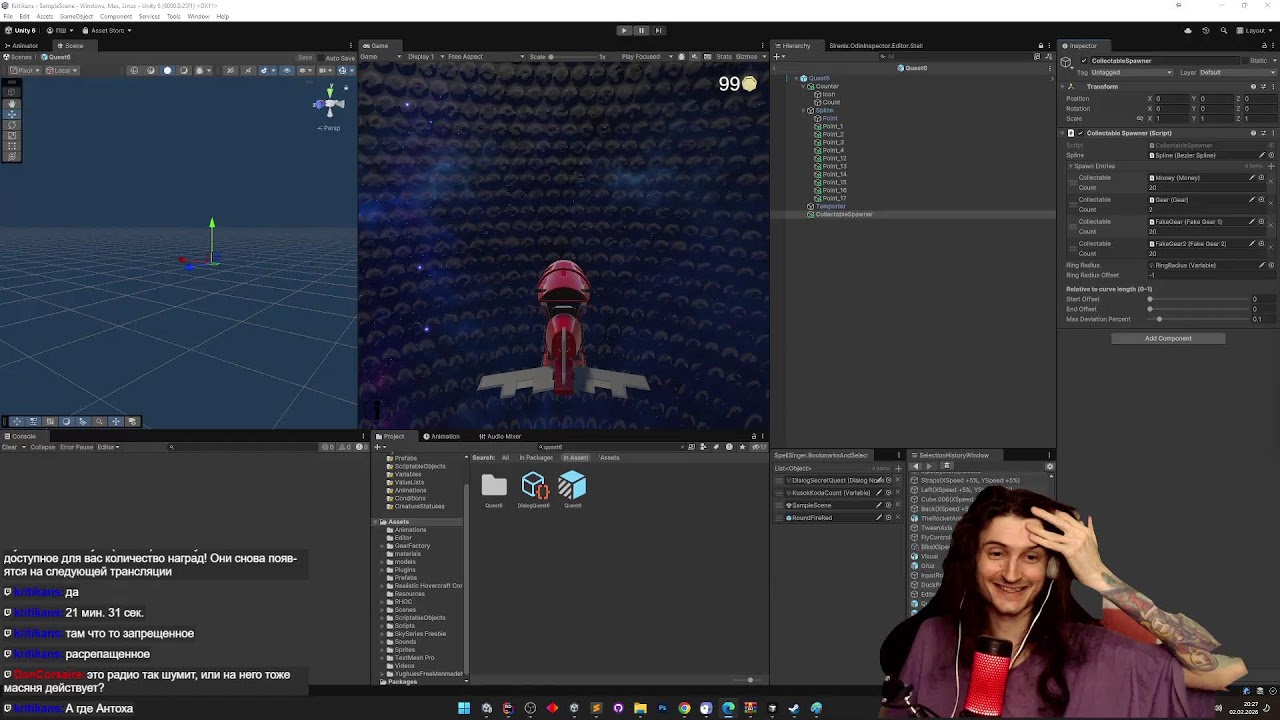1280x720 pixels.
Task: Open the Free Aspect dropdown
Action: [x=485, y=57]
